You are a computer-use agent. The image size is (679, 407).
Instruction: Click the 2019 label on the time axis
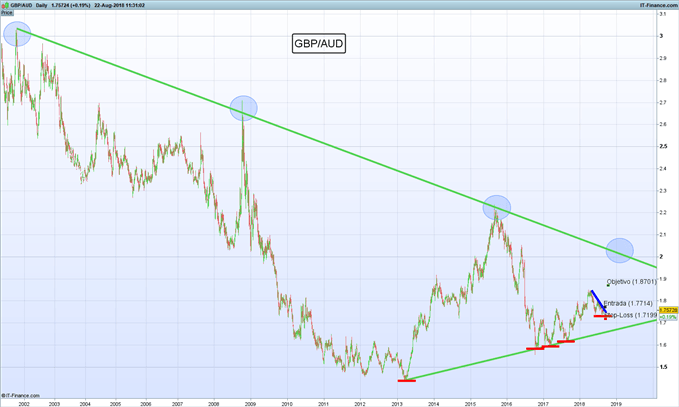pos(617,404)
